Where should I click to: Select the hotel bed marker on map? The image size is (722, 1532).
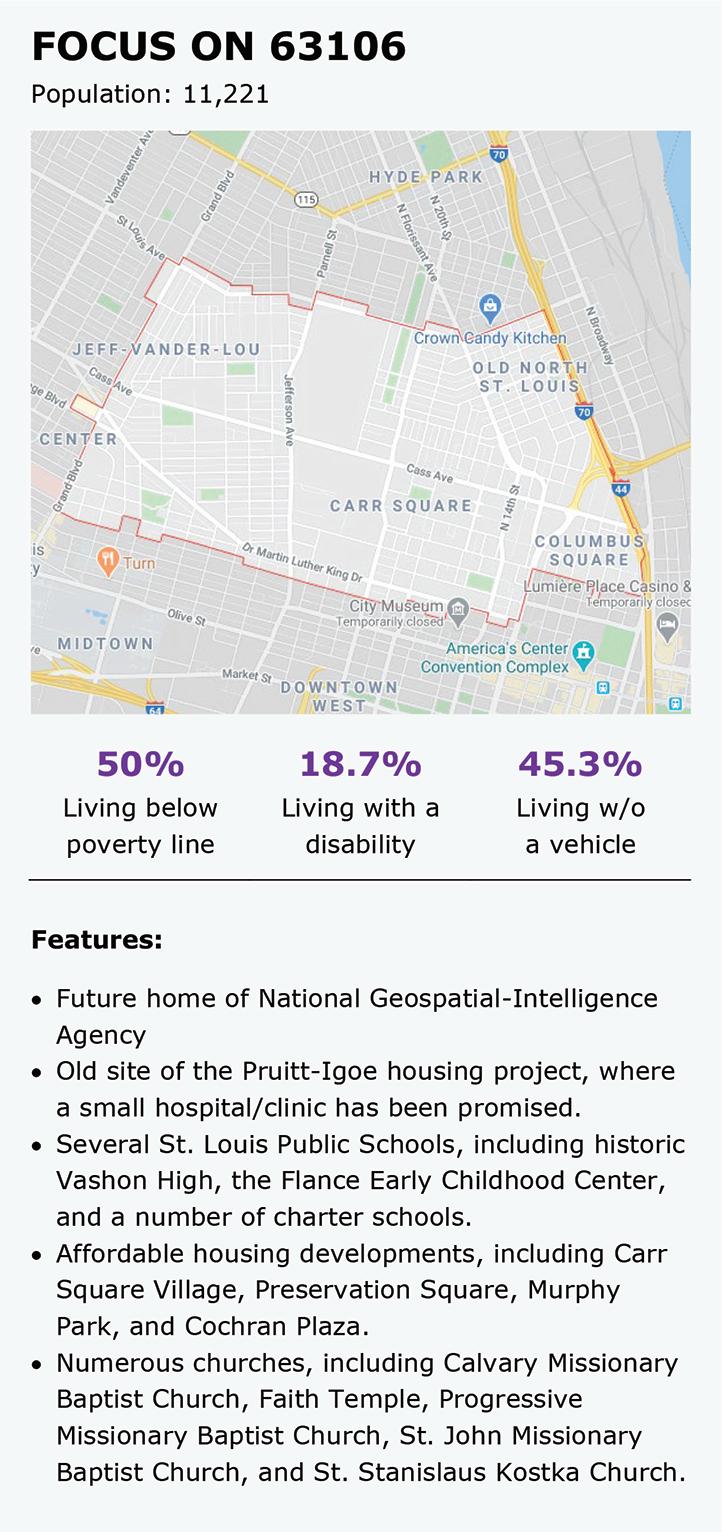(x=668, y=627)
